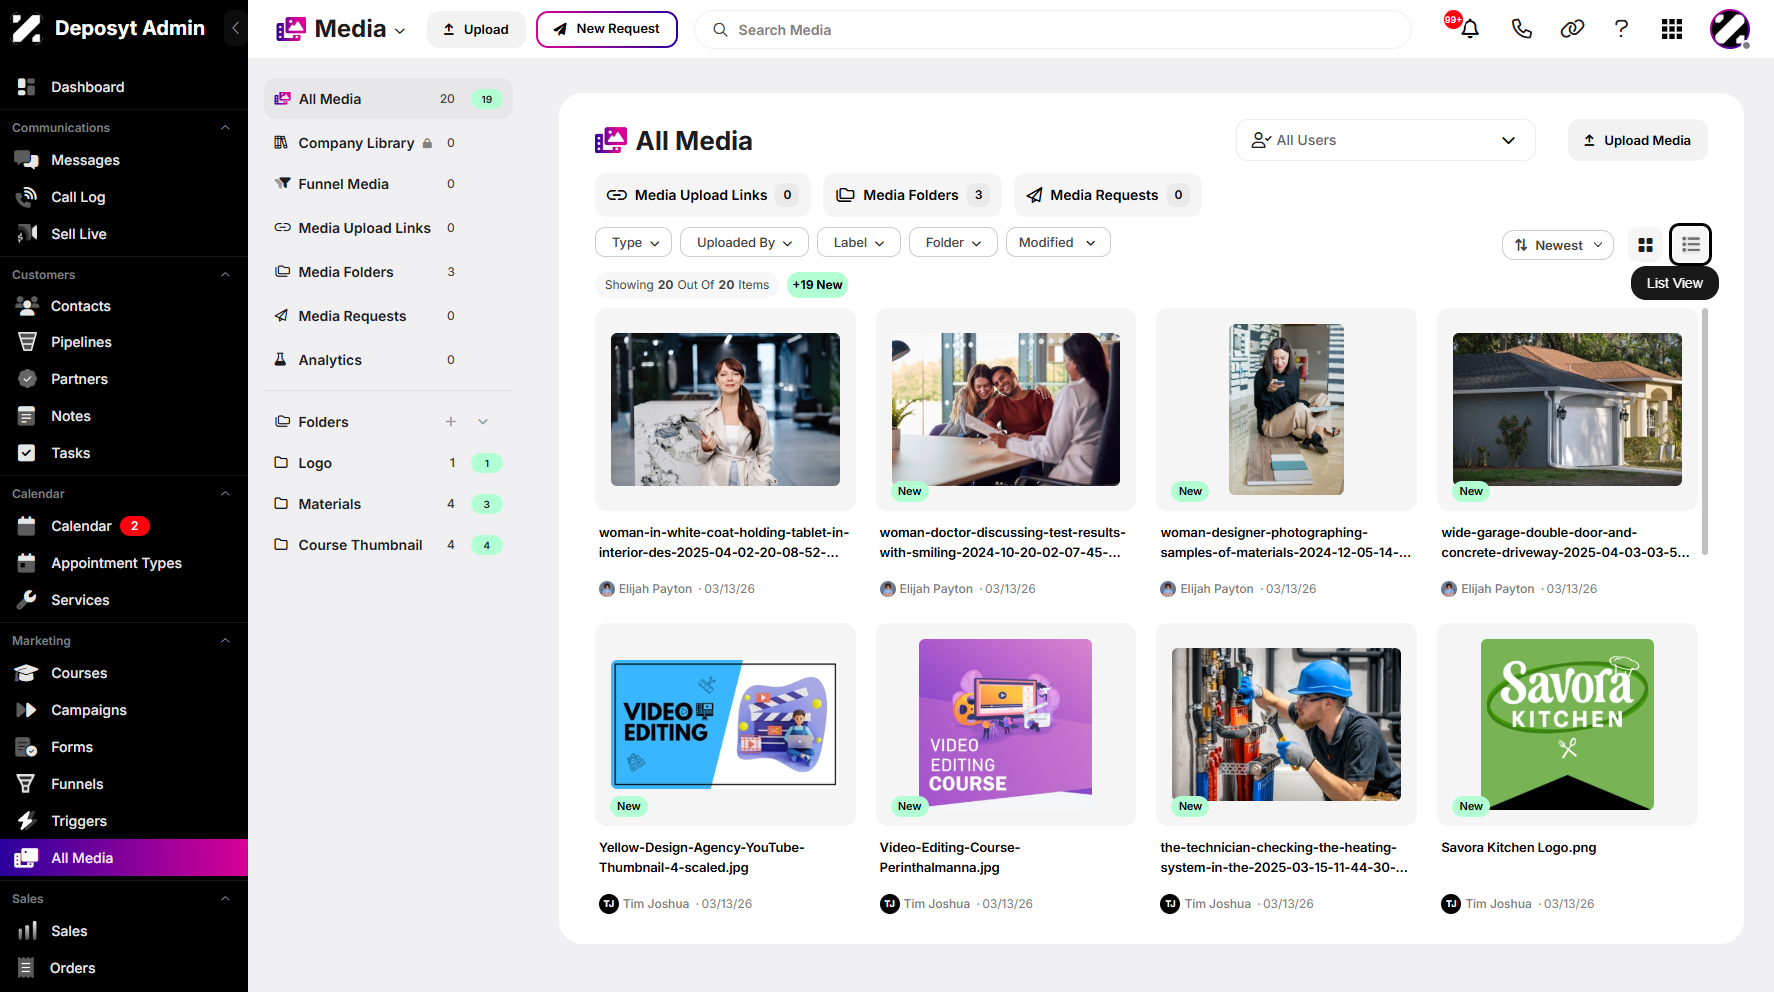
Task: Open the notifications bell
Action: pos(1469,29)
